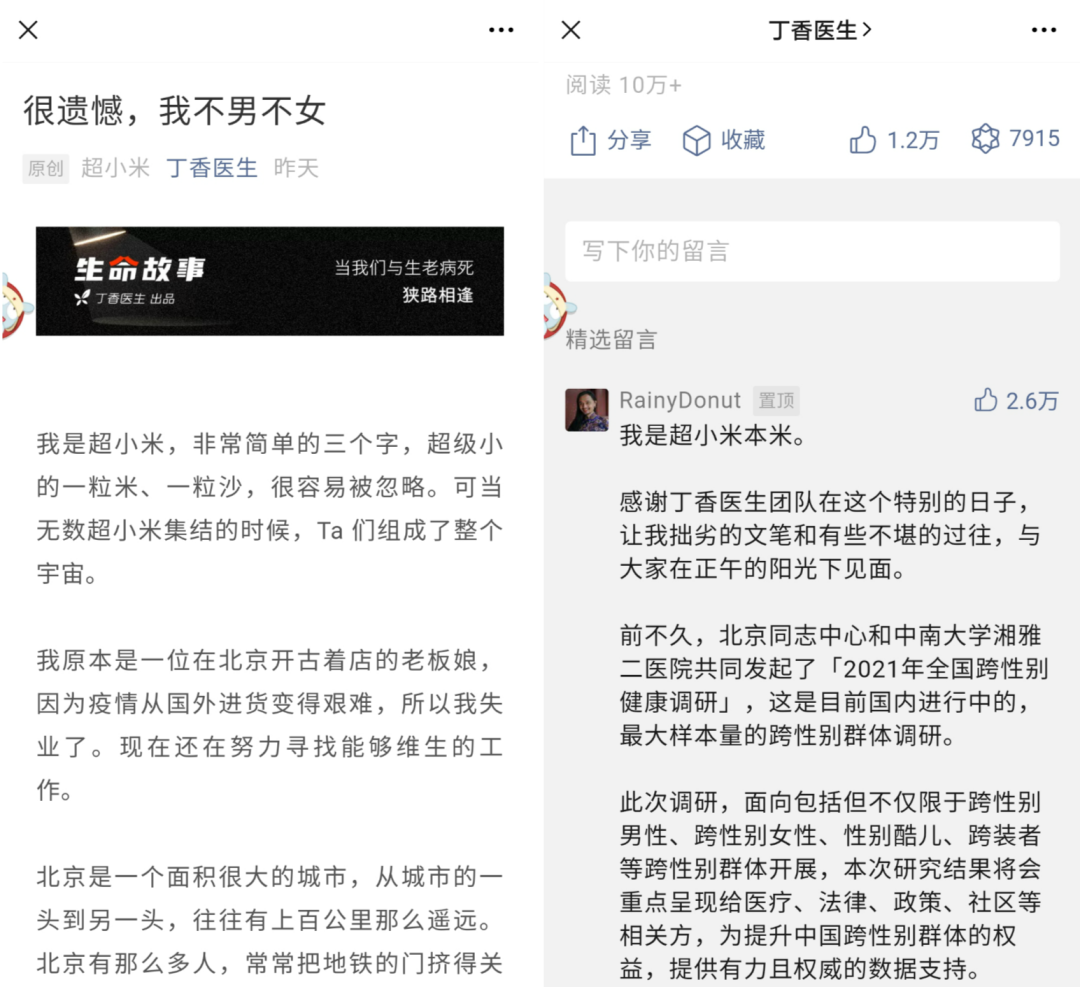Tap the author name 超小米
This screenshot has height=987, width=1080.
115,168
